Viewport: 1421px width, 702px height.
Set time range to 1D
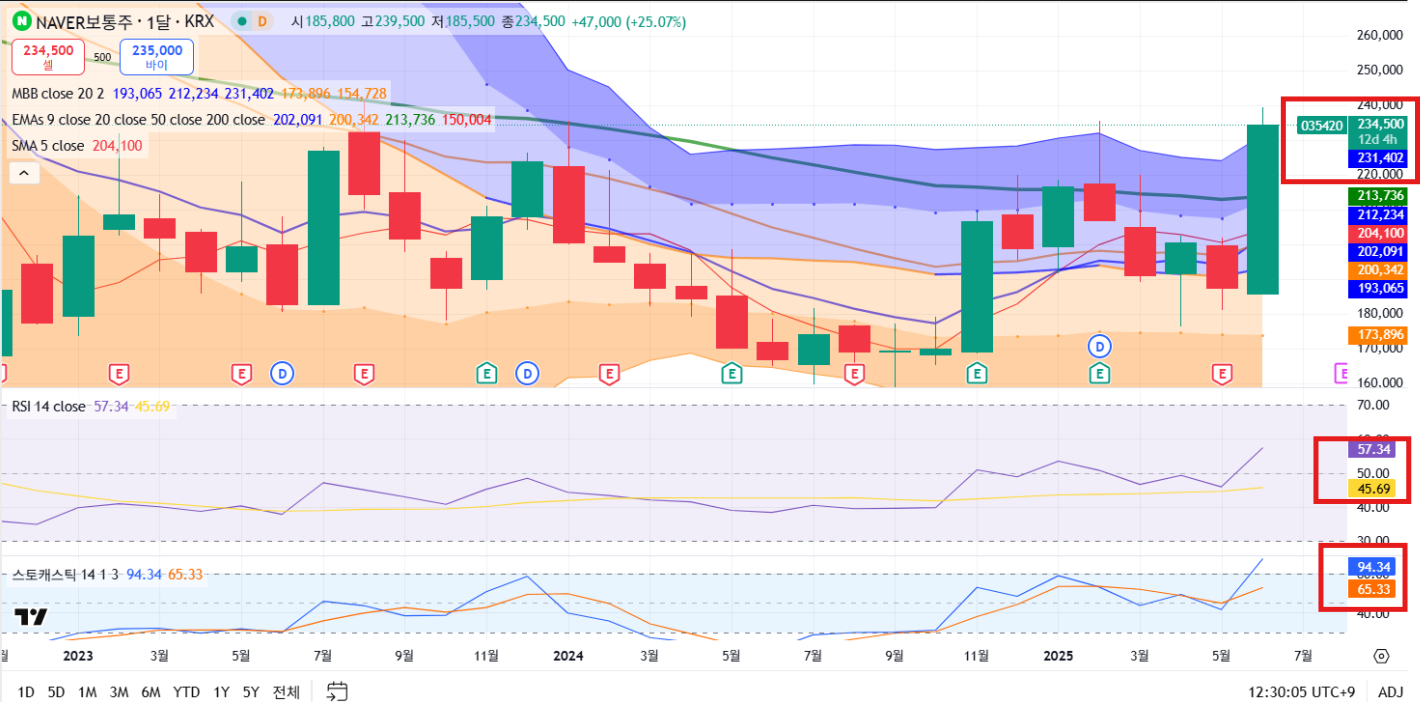26,691
